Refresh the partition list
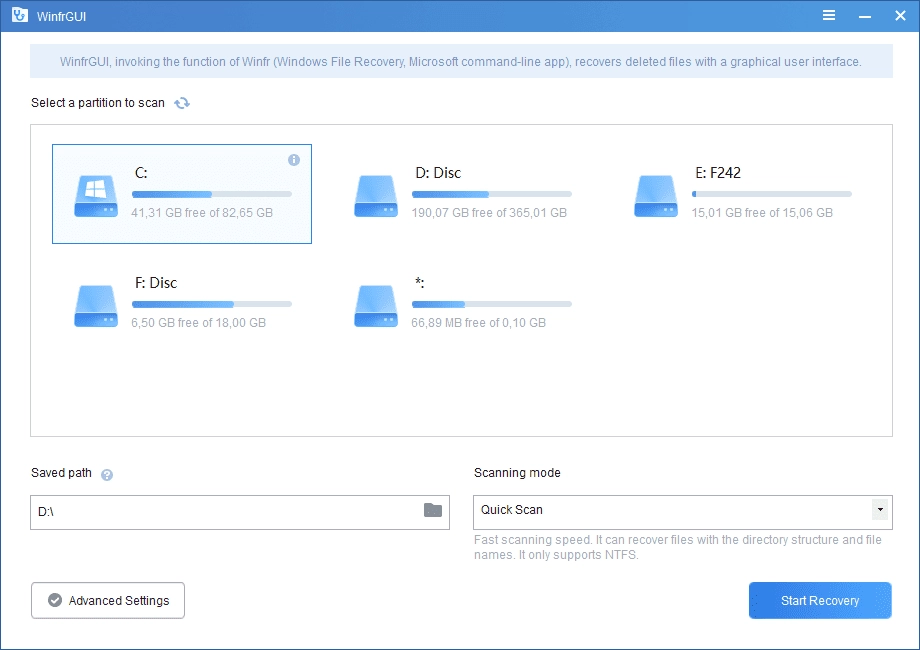This screenshot has width=920, height=650. (182, 103)
